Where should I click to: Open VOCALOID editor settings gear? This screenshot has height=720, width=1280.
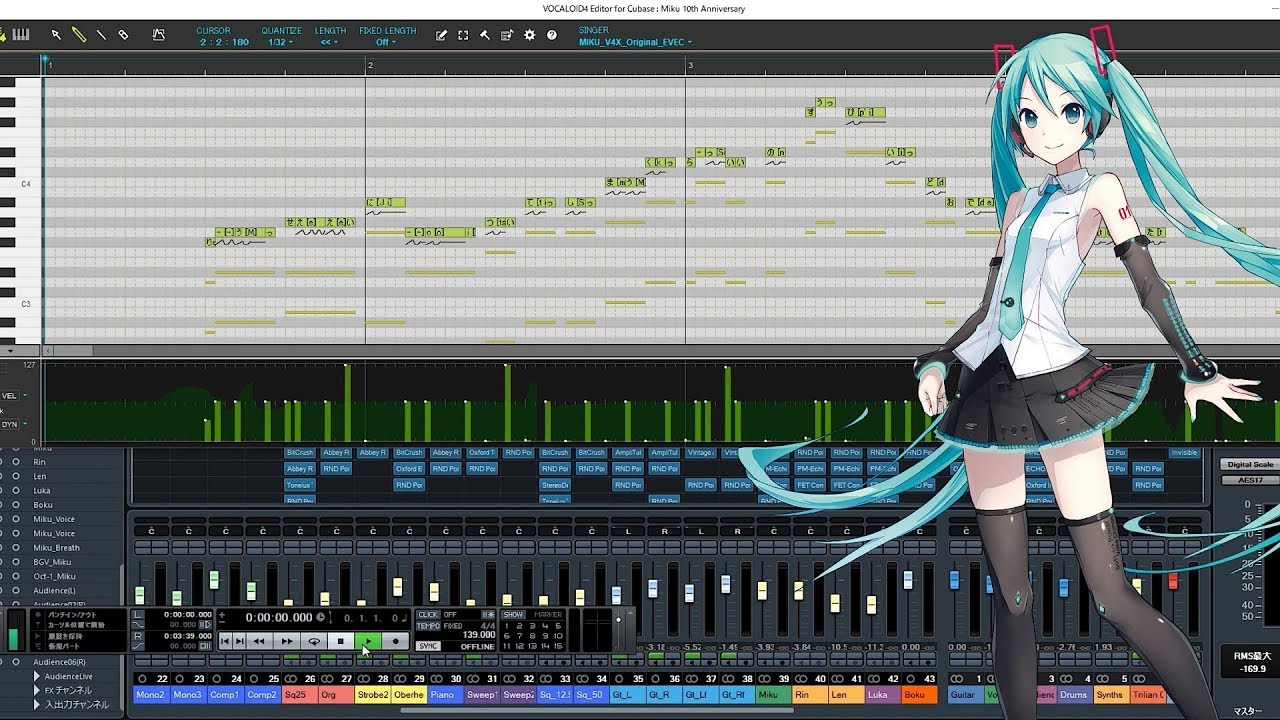[x=530, y=35]
